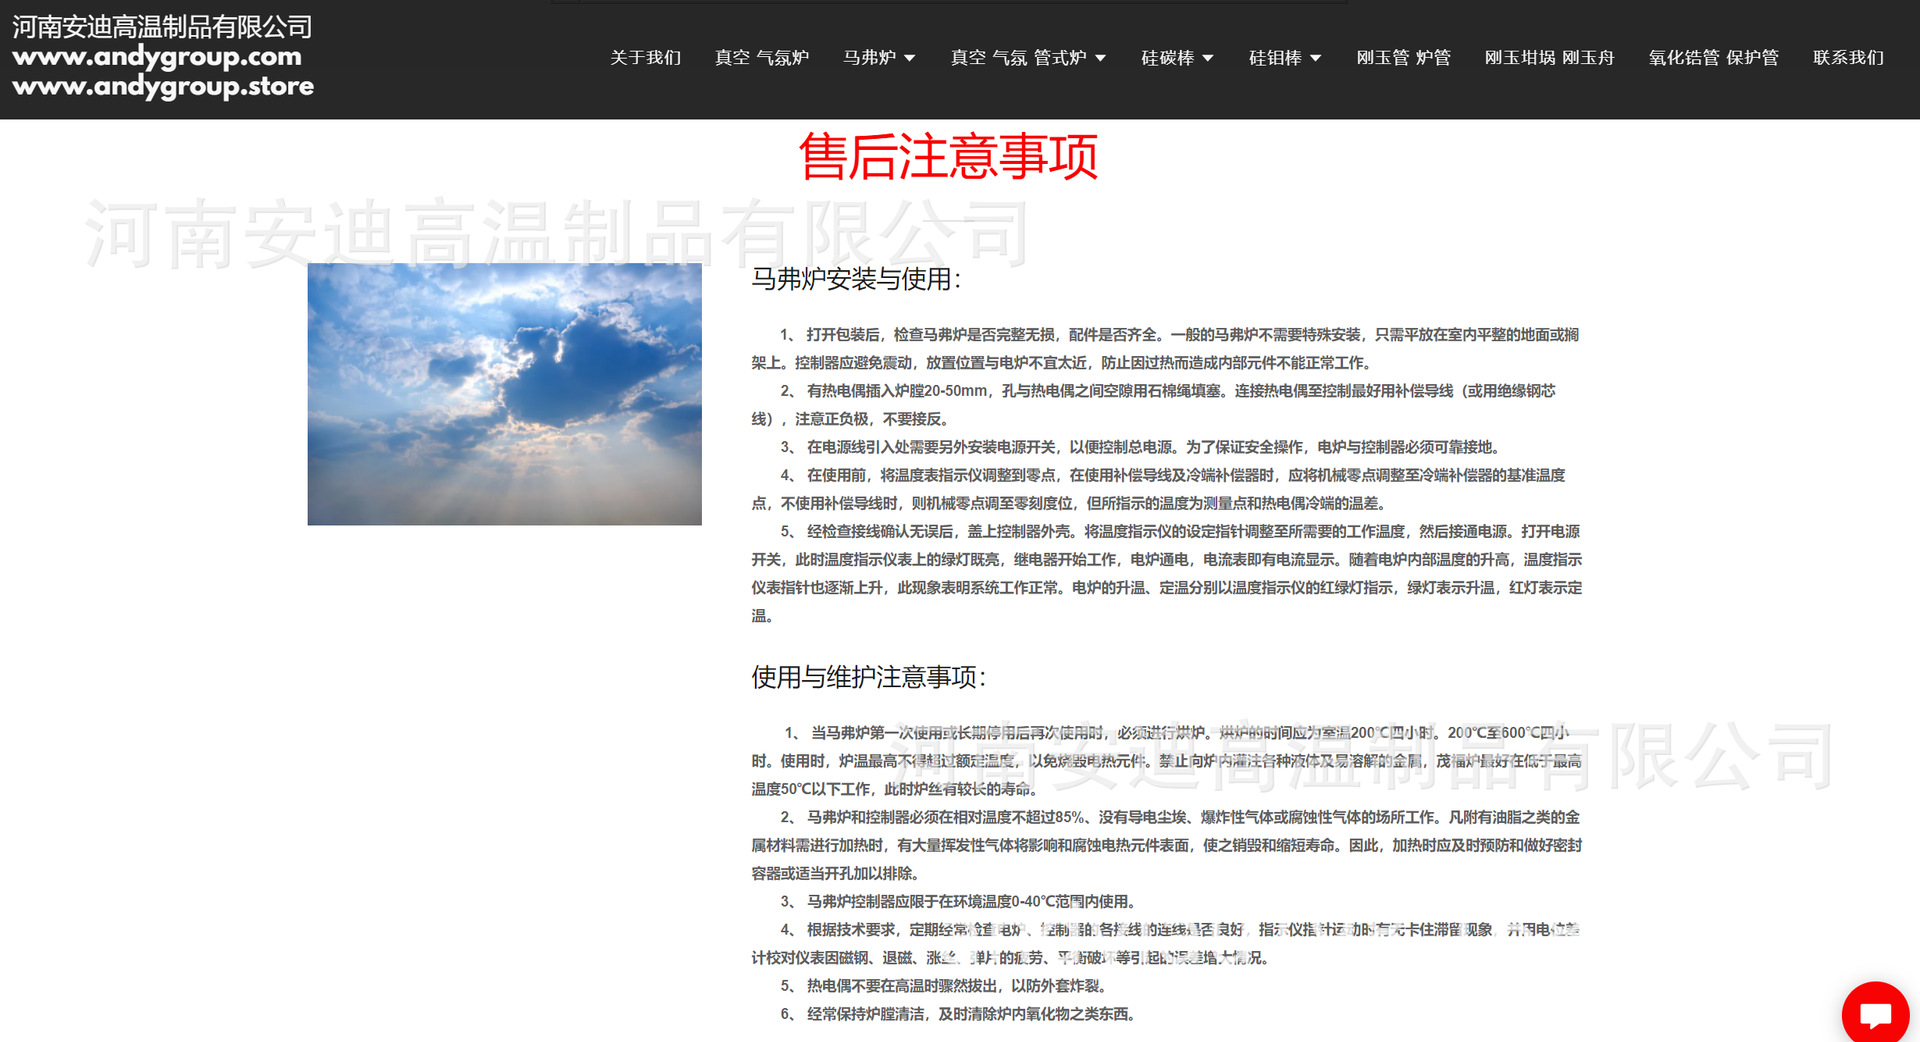The height and width of the screenshot is (1042, 1920).
Task: Click the cloudy blue sky image
Action: (504, 394)
